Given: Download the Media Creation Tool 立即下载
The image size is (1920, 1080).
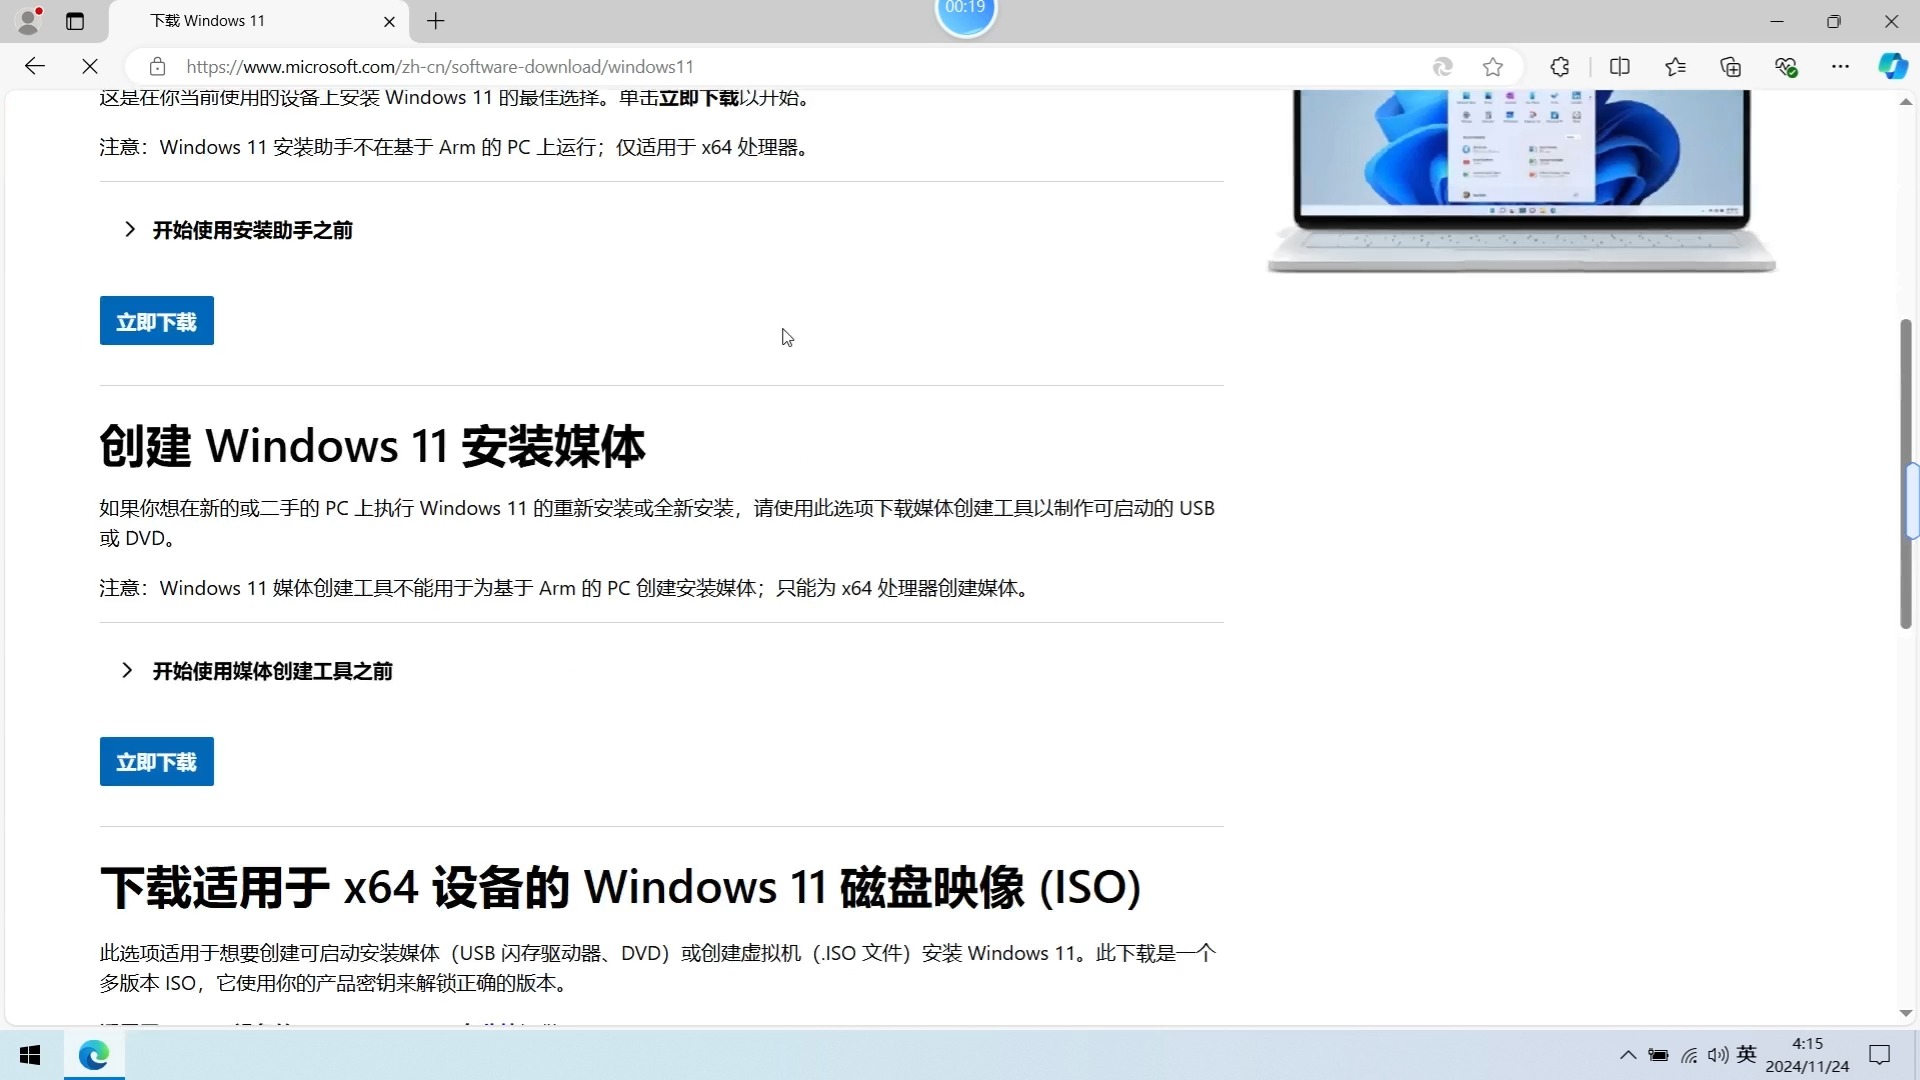Looking at the screenshot, I should (156, 762).
